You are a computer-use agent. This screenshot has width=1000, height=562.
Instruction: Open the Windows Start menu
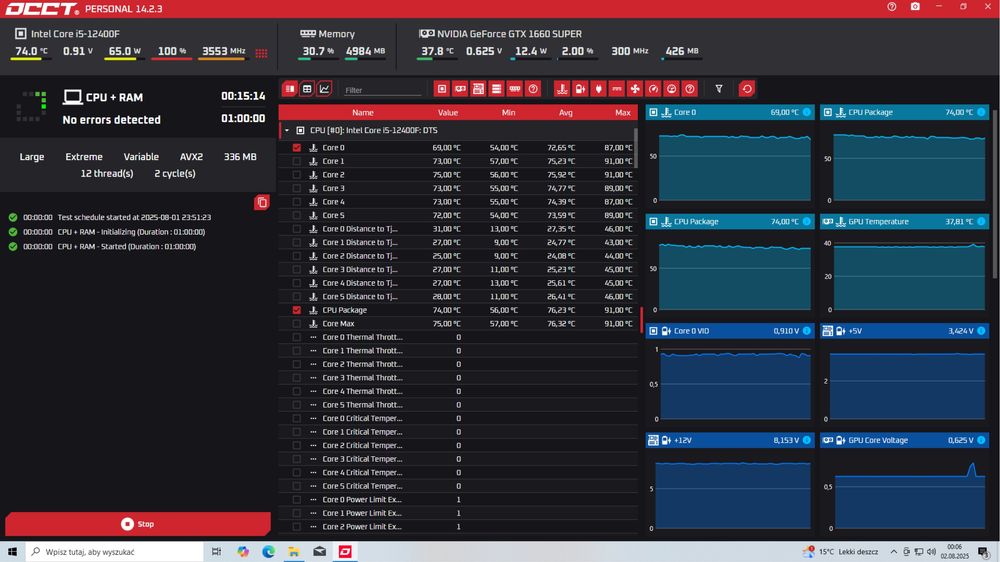[x=12, y=552]
